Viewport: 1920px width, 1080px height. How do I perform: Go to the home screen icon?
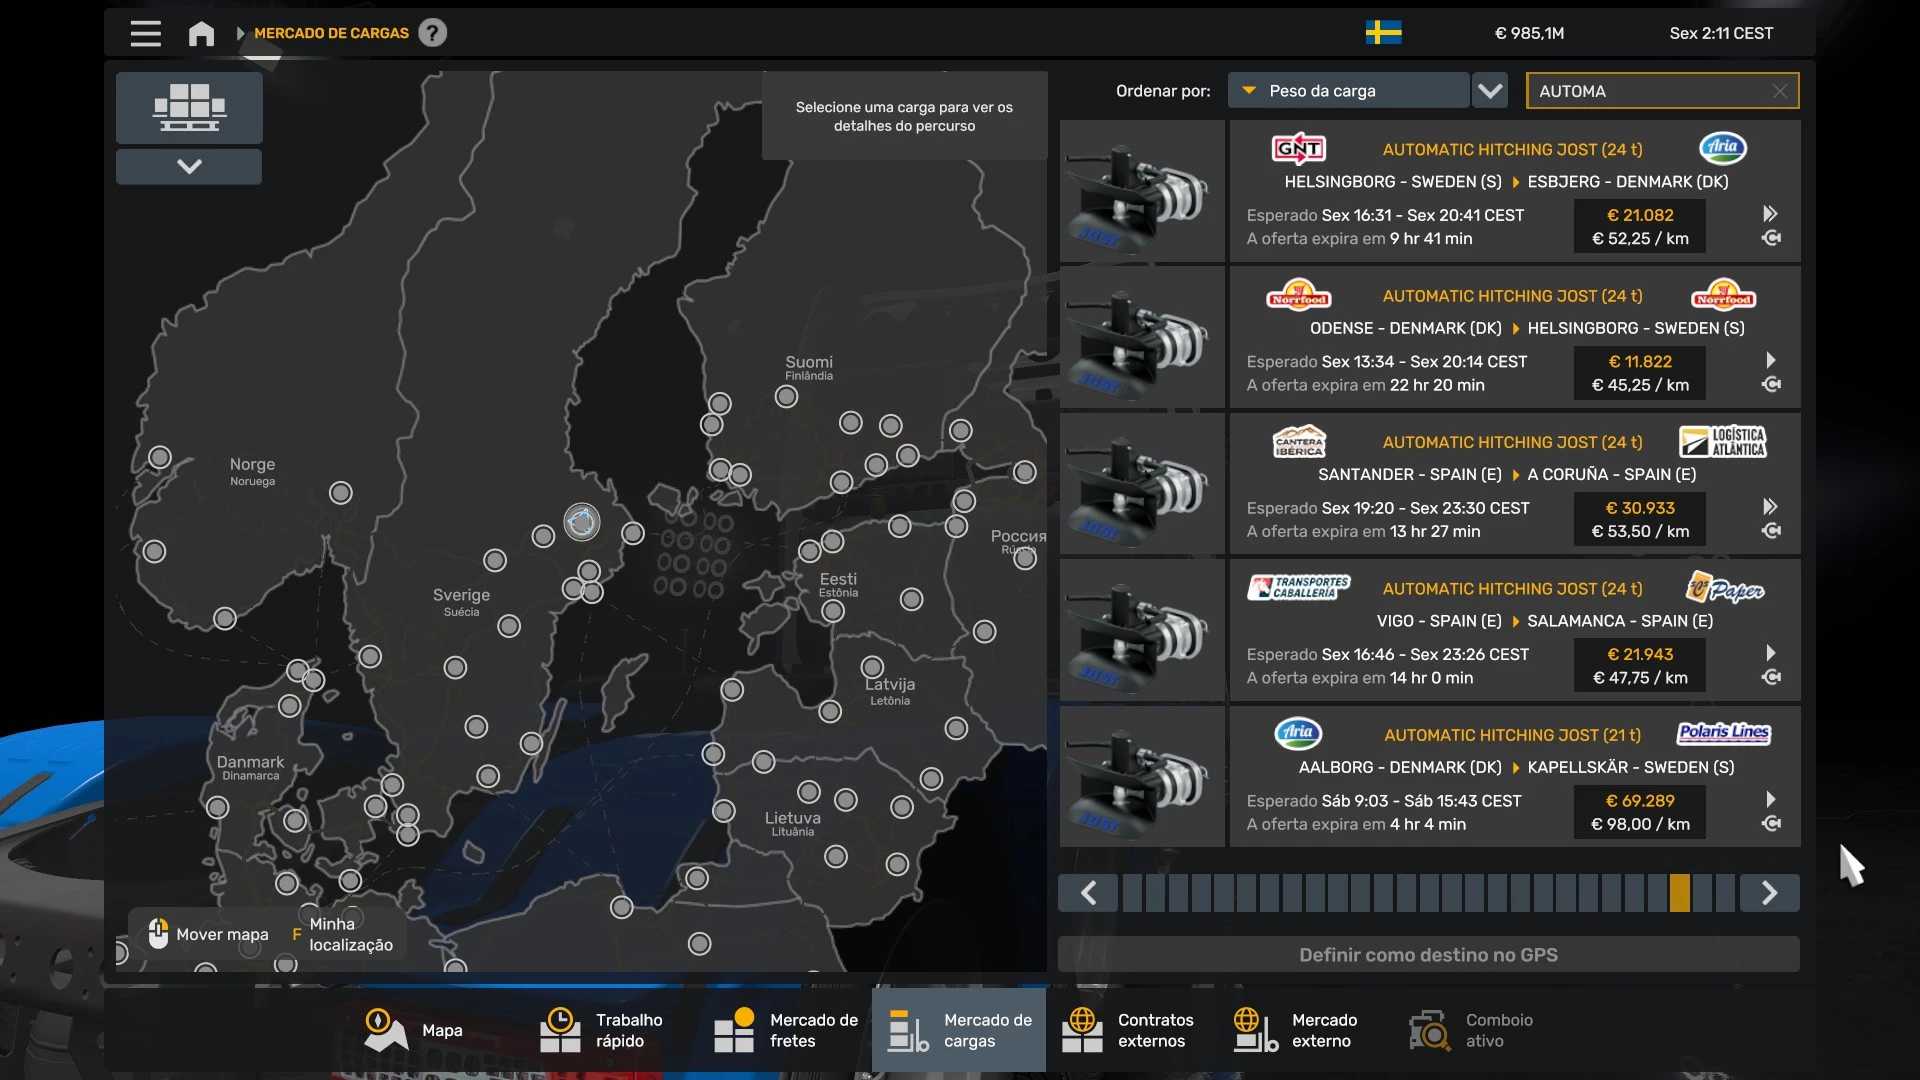pos(201,33)
